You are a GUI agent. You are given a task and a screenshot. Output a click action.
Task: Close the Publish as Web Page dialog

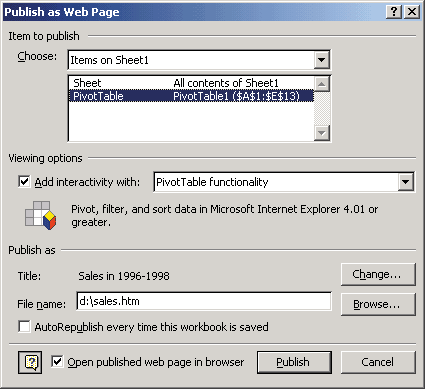tap(412, 12)
